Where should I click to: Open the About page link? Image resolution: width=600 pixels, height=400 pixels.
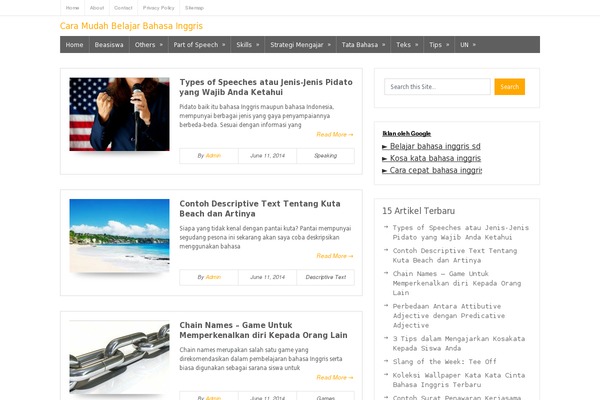pyautogui.click(x=97, y=8)
